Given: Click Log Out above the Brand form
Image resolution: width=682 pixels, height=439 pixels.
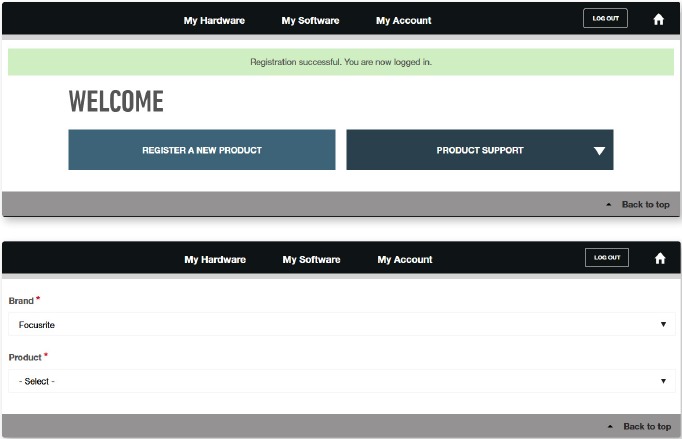Looking at the screenshot, I should click(606, 257).
